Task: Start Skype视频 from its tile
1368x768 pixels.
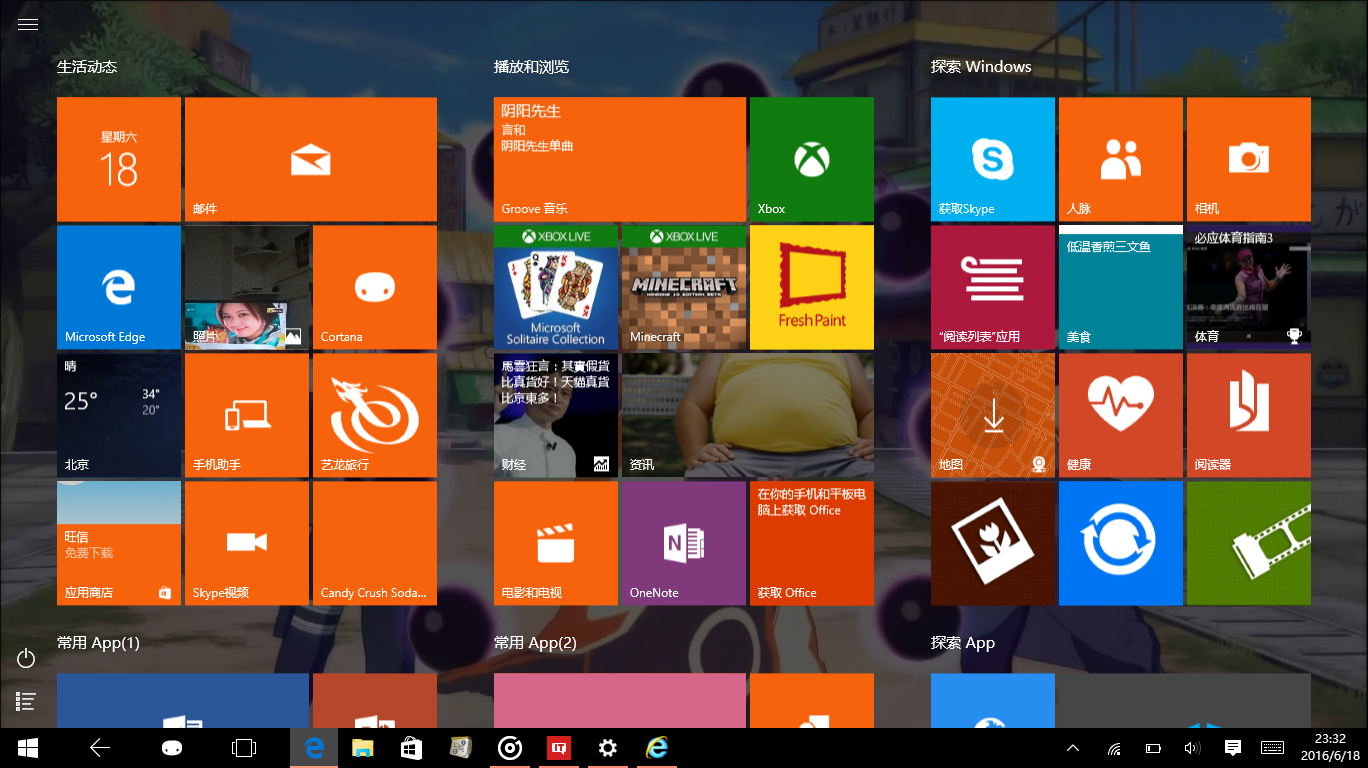Action: click(x=247, y=543)
